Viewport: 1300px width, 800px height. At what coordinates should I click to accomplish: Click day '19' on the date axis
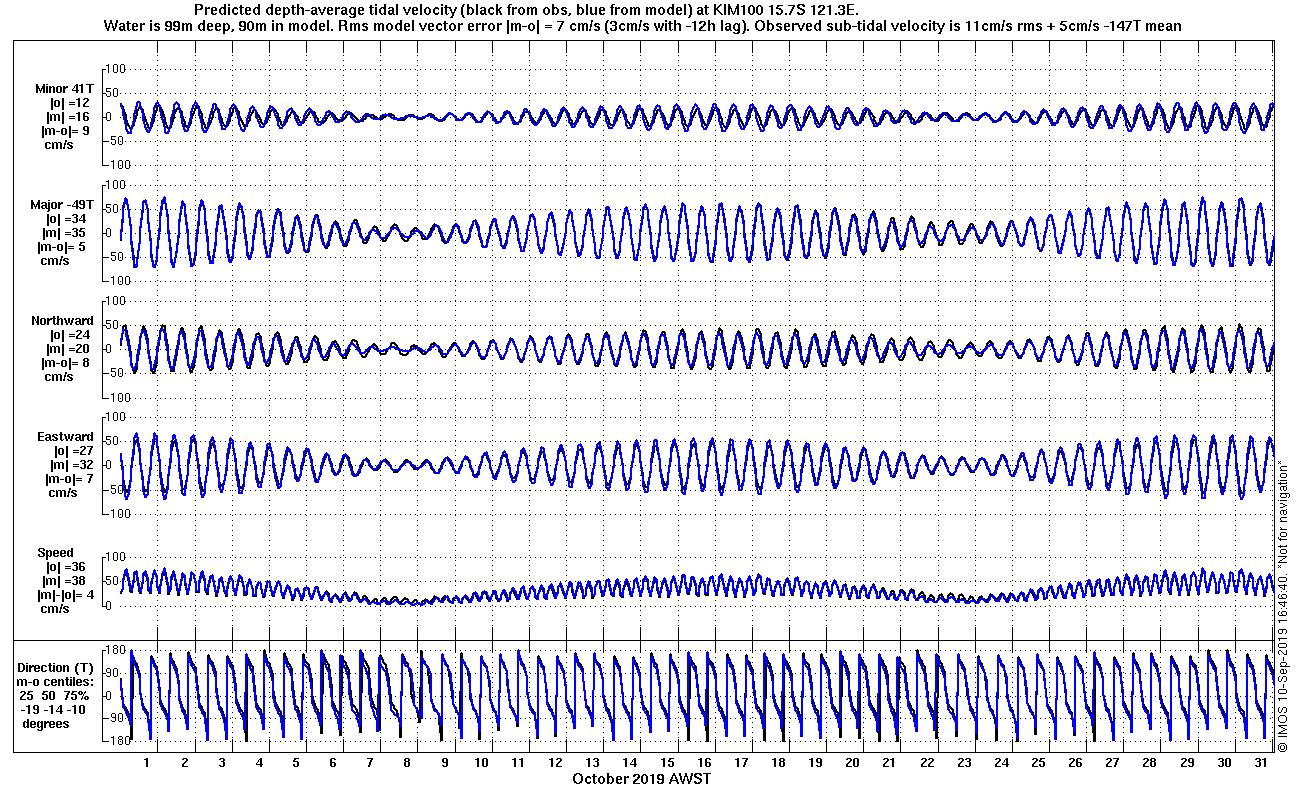pos(816,763)
